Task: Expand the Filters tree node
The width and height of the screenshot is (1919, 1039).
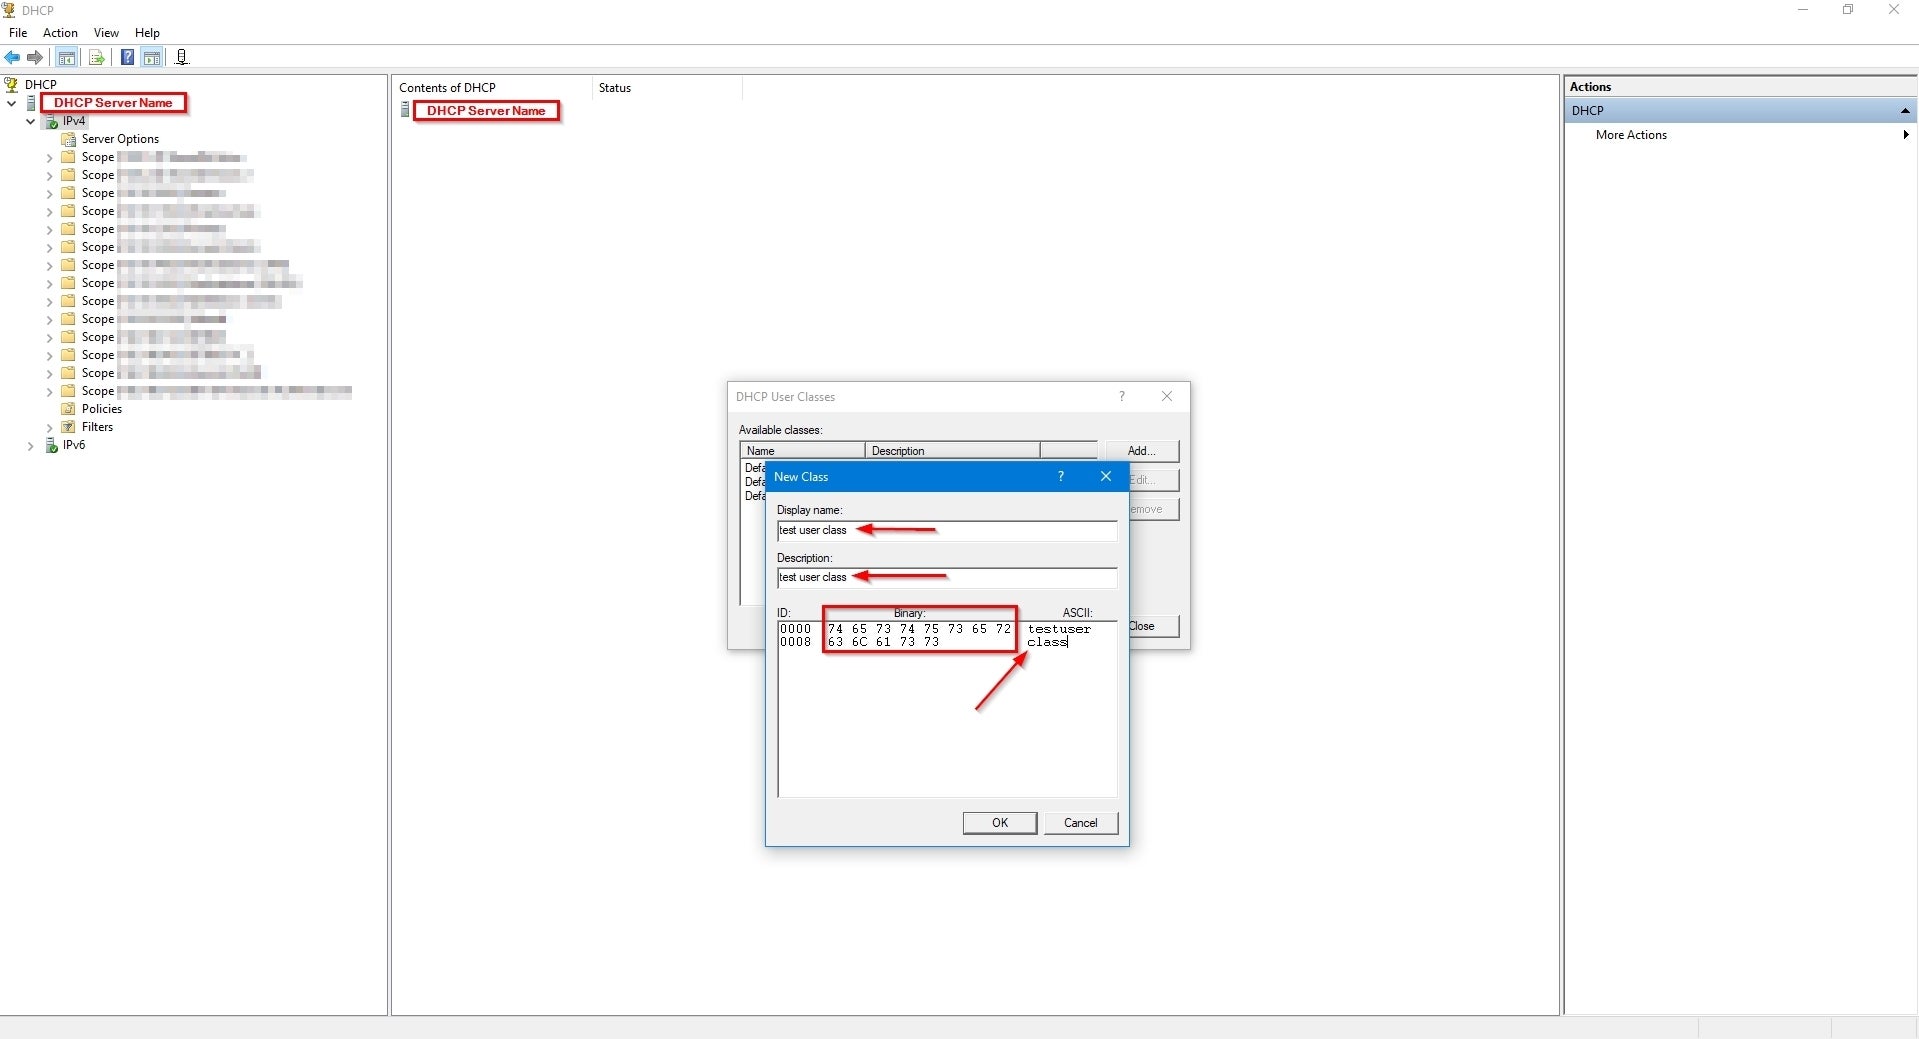Action: tap(49, 428)
